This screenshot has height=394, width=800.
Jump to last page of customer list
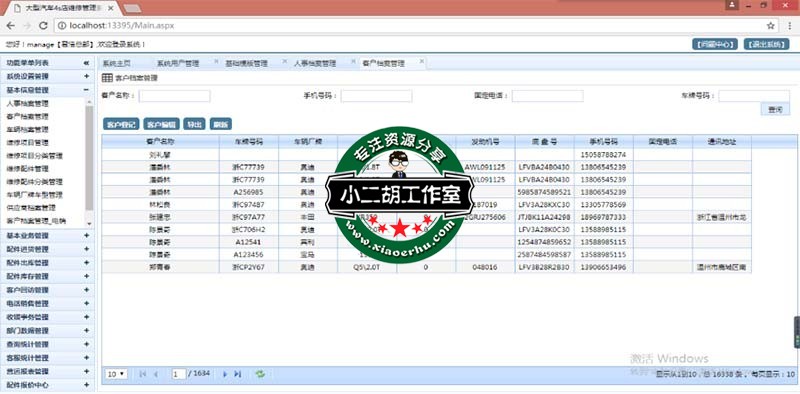pyautogui.click(x=238, y=374)
